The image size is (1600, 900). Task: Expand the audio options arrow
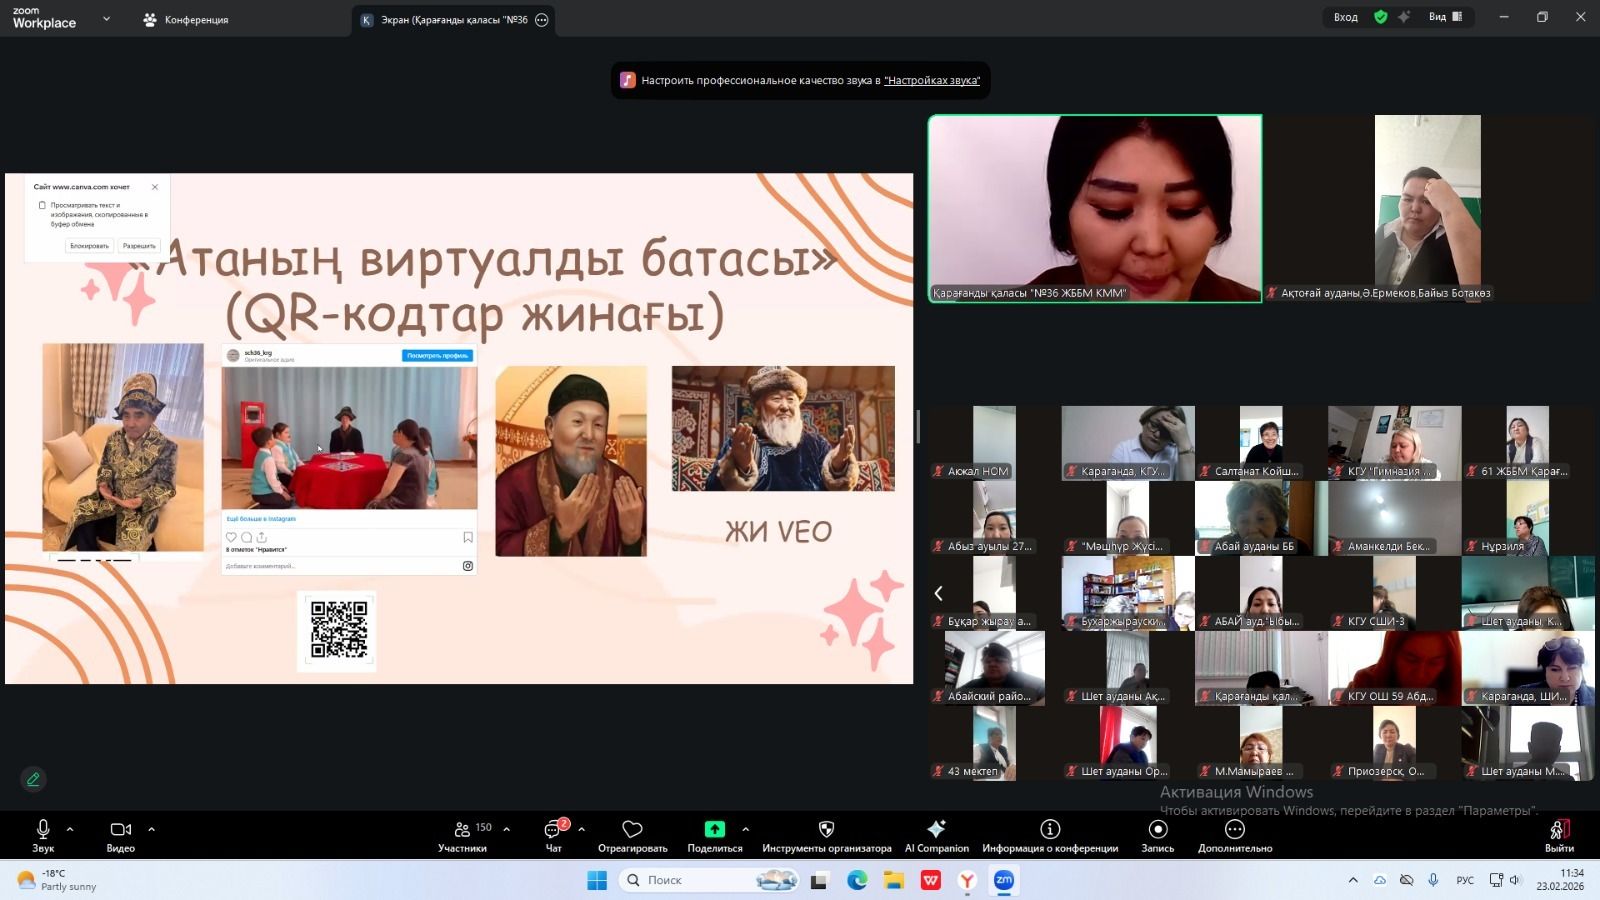pos(70,829)
